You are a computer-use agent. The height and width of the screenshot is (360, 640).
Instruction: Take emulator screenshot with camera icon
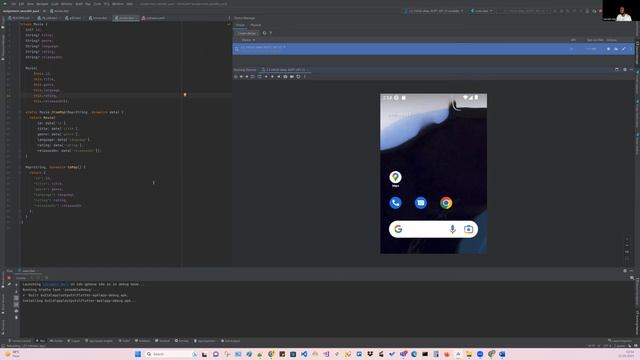(285, 76)
